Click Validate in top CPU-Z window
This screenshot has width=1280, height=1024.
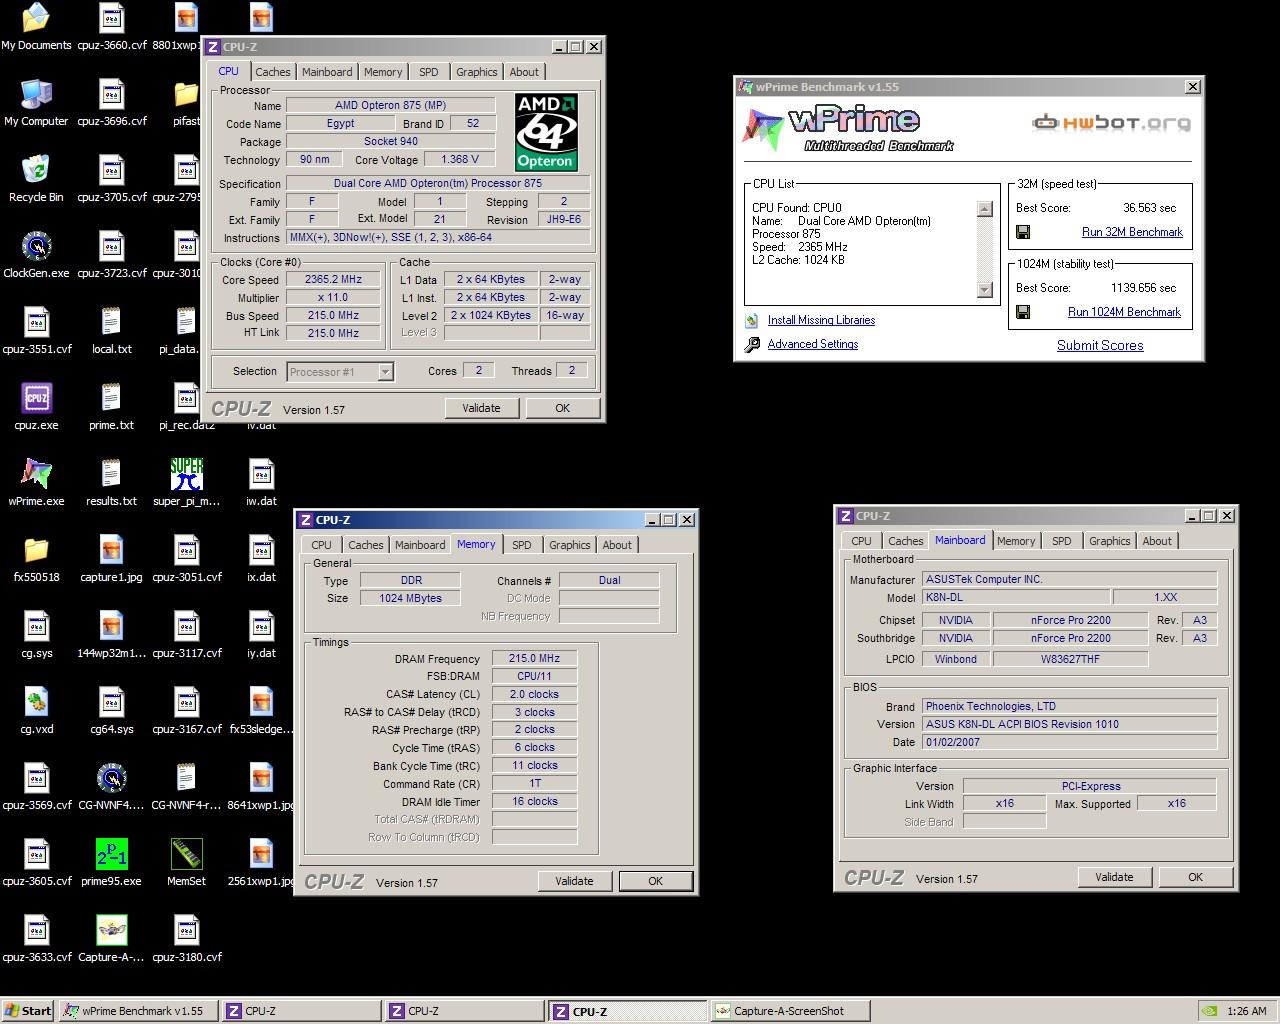pos(481,408)
